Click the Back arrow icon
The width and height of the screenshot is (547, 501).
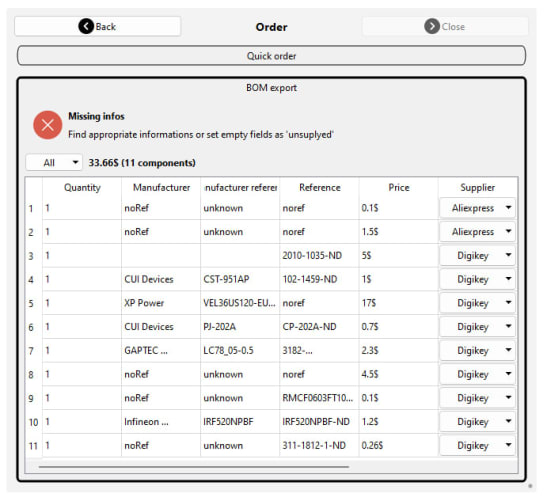[x=86, y=26]
